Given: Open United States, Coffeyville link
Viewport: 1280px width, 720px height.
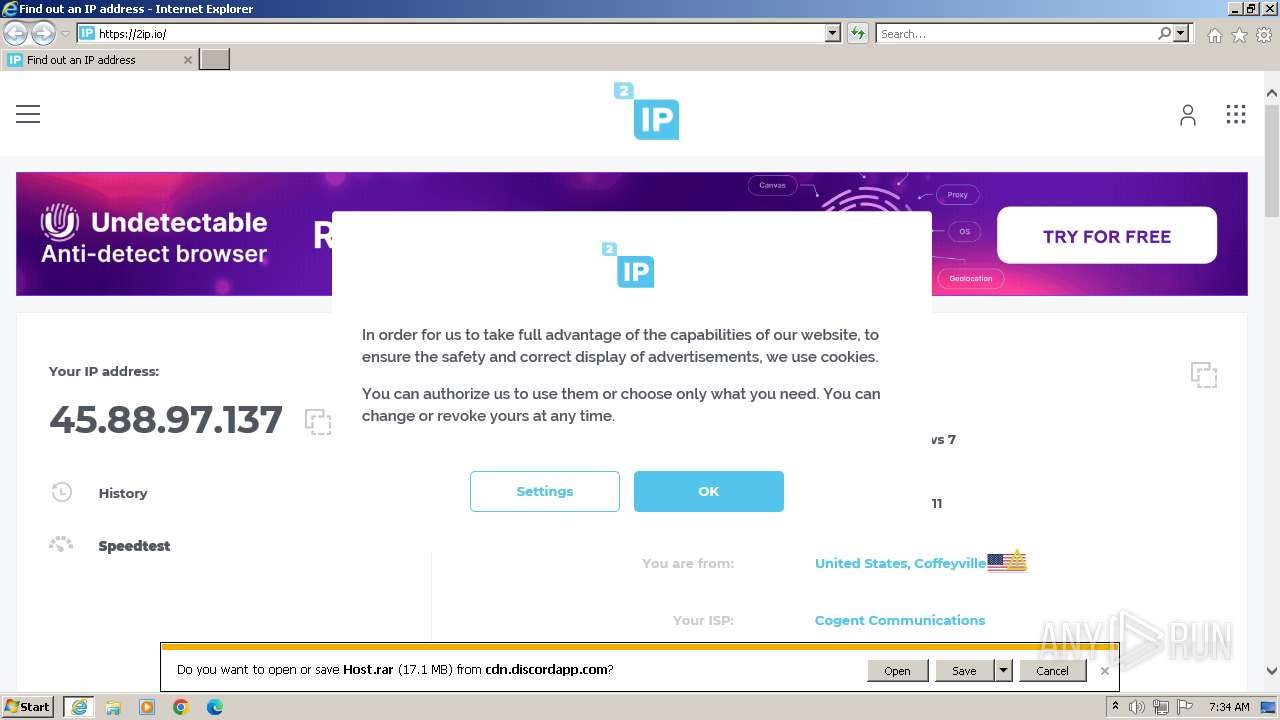Looking at the screenshot, I should coord(900,563).
